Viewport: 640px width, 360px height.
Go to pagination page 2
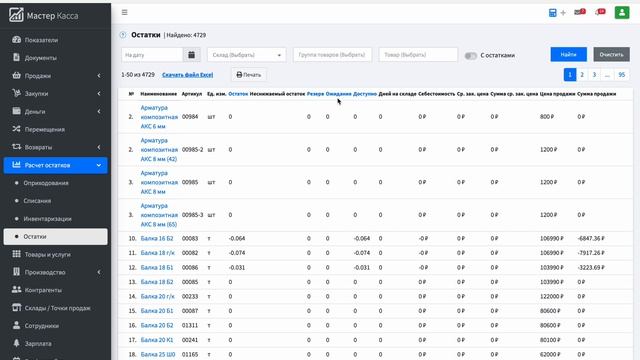click(x=582, y=75)
